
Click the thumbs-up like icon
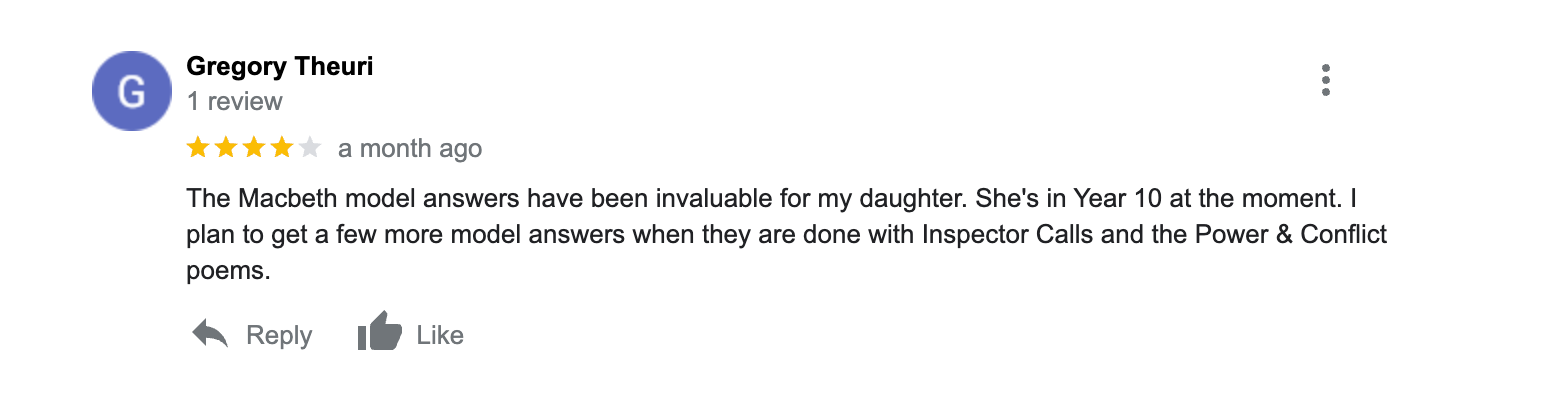click(x=379, y=334)
